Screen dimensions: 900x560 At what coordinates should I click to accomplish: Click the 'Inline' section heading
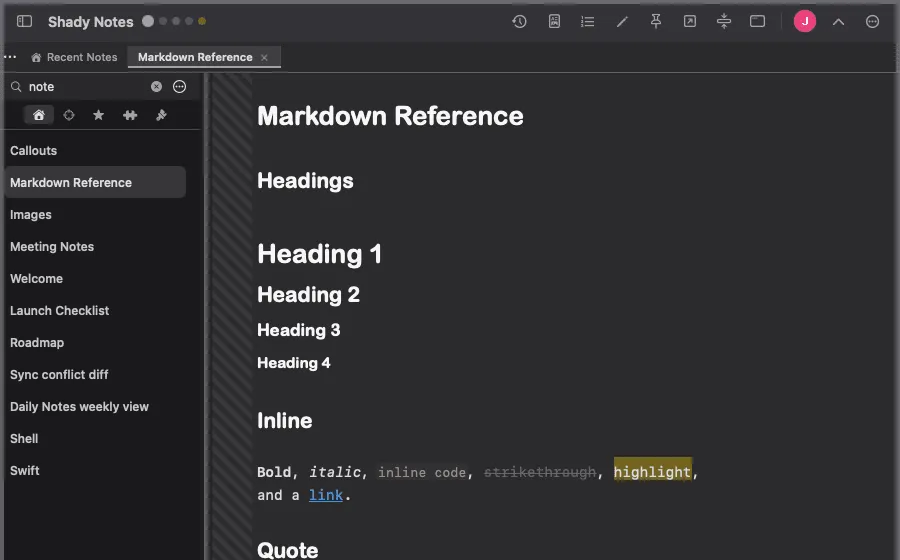coord(285,421)
